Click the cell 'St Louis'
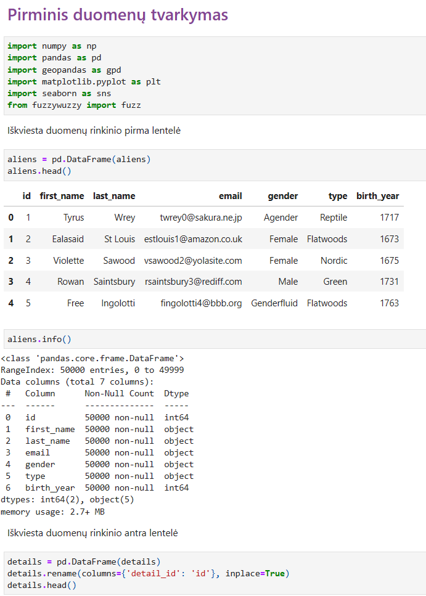 click(x=120, y=239)
